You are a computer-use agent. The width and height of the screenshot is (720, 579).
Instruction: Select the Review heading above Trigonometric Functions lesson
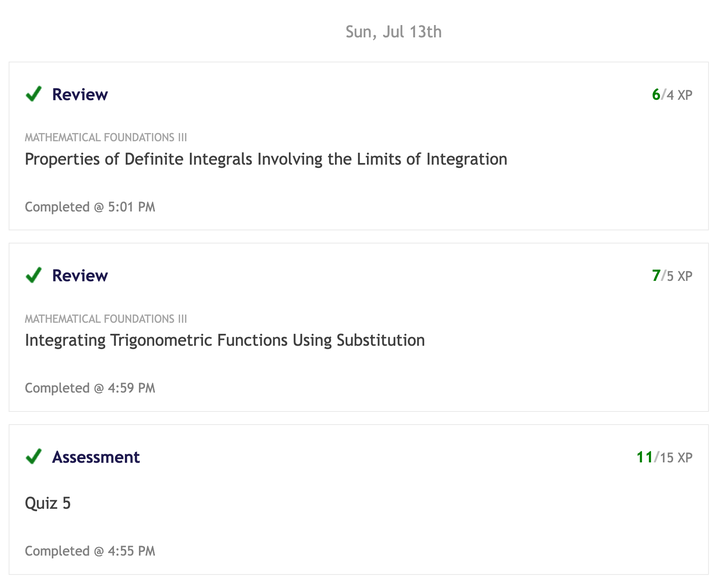[x=80, y=275]
